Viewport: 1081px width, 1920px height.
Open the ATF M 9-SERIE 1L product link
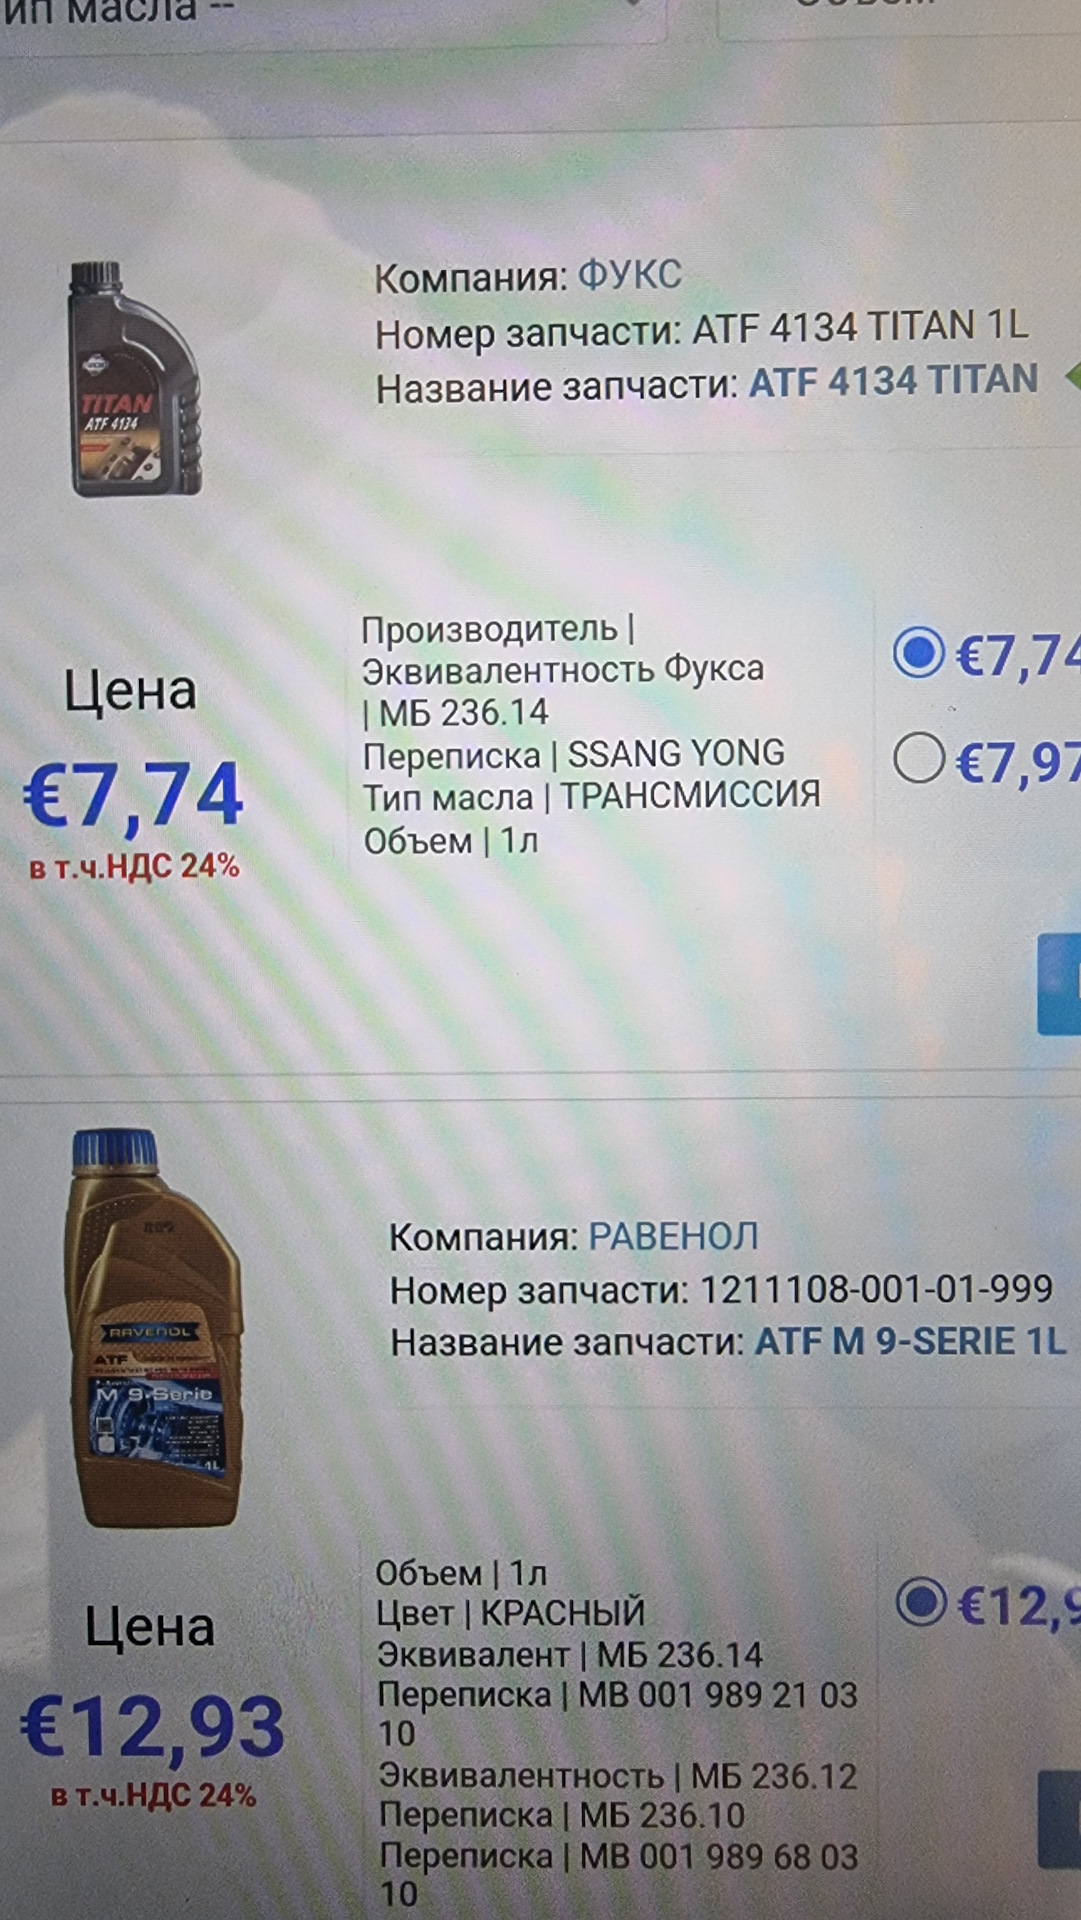[x=910, y=1341]
